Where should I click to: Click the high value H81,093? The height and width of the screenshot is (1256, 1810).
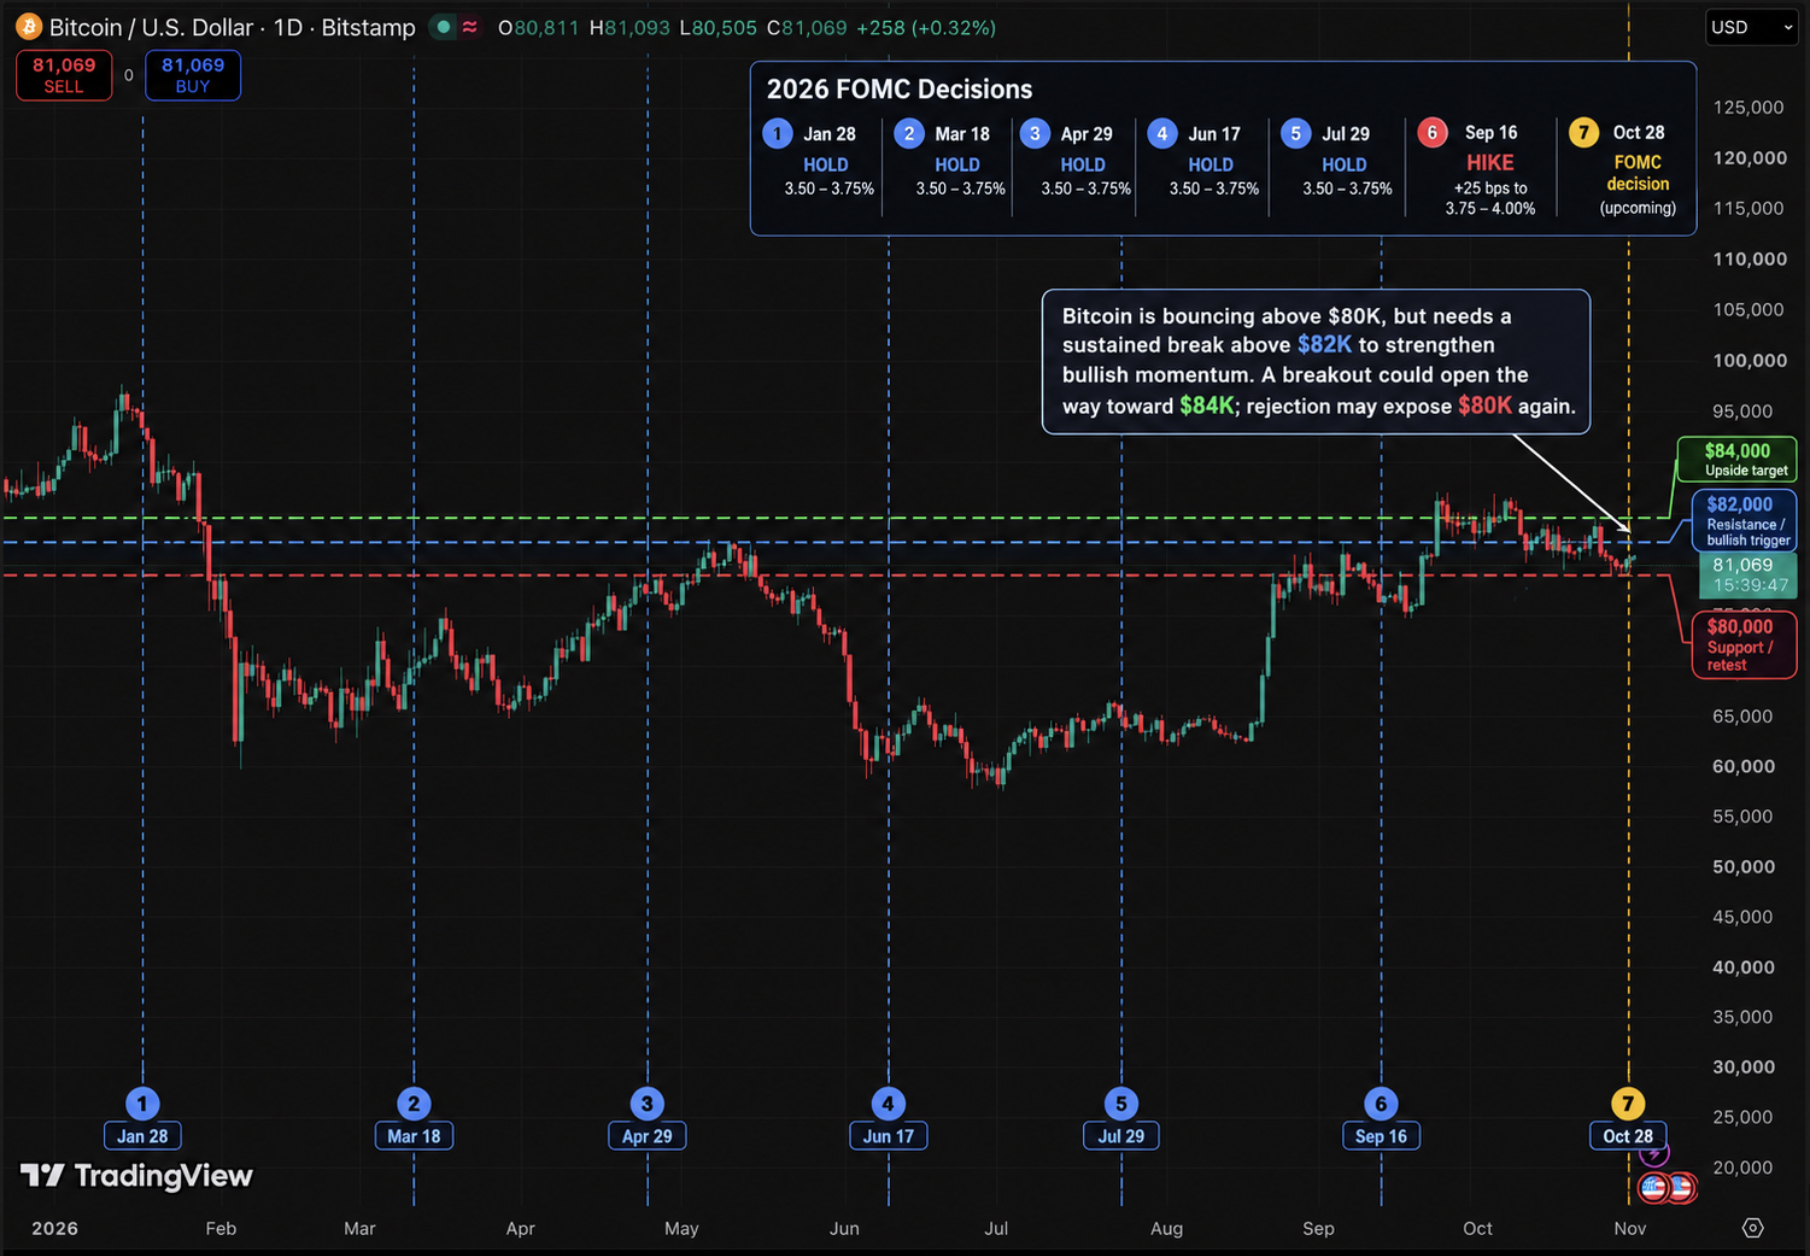tap(629, 28)
